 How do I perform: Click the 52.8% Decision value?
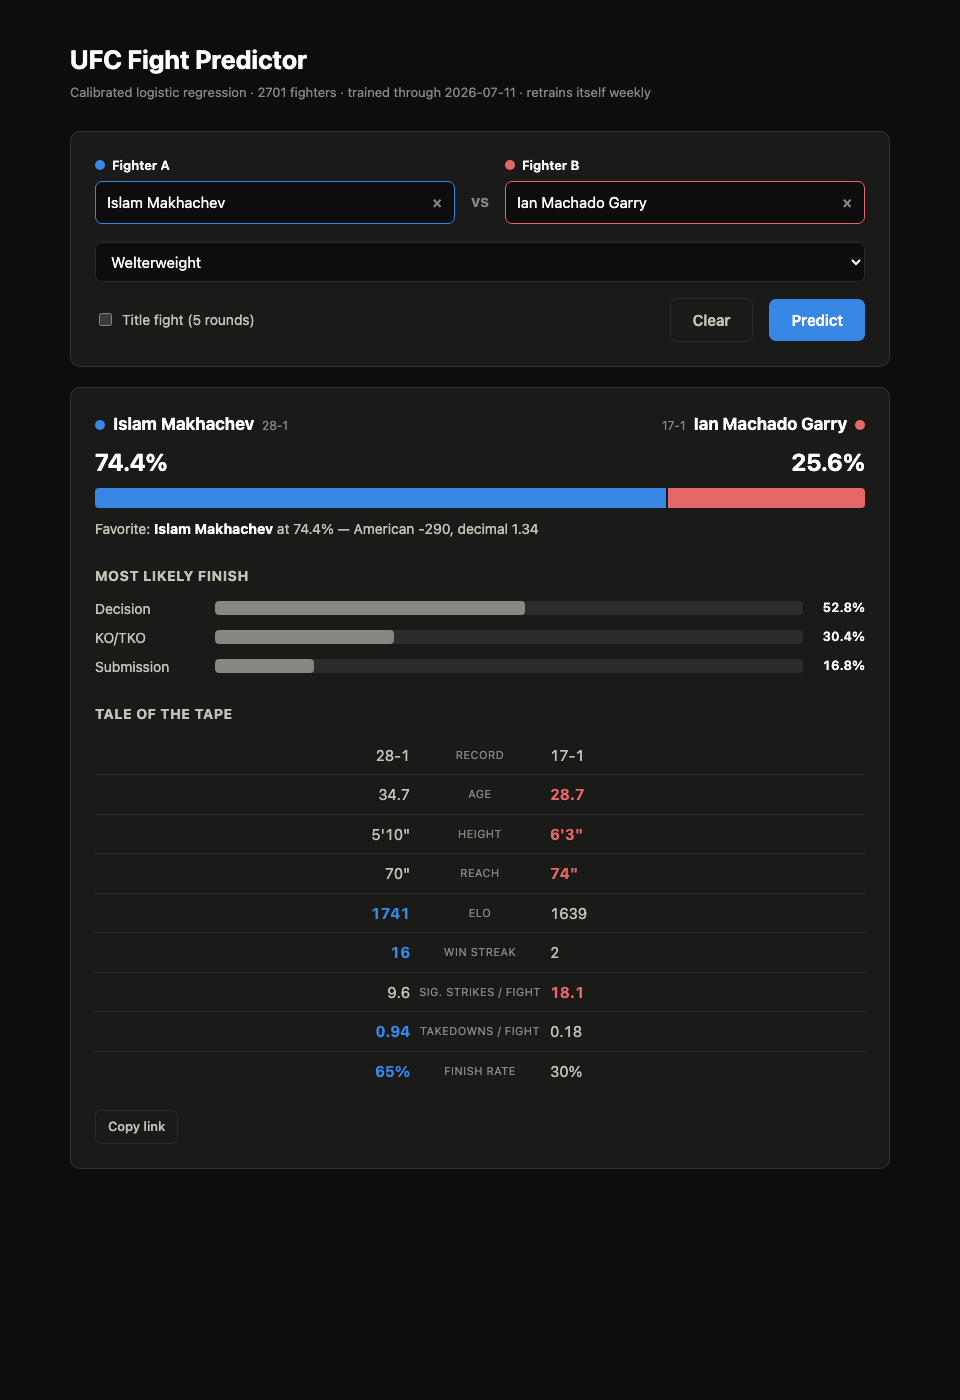point(843,608)
